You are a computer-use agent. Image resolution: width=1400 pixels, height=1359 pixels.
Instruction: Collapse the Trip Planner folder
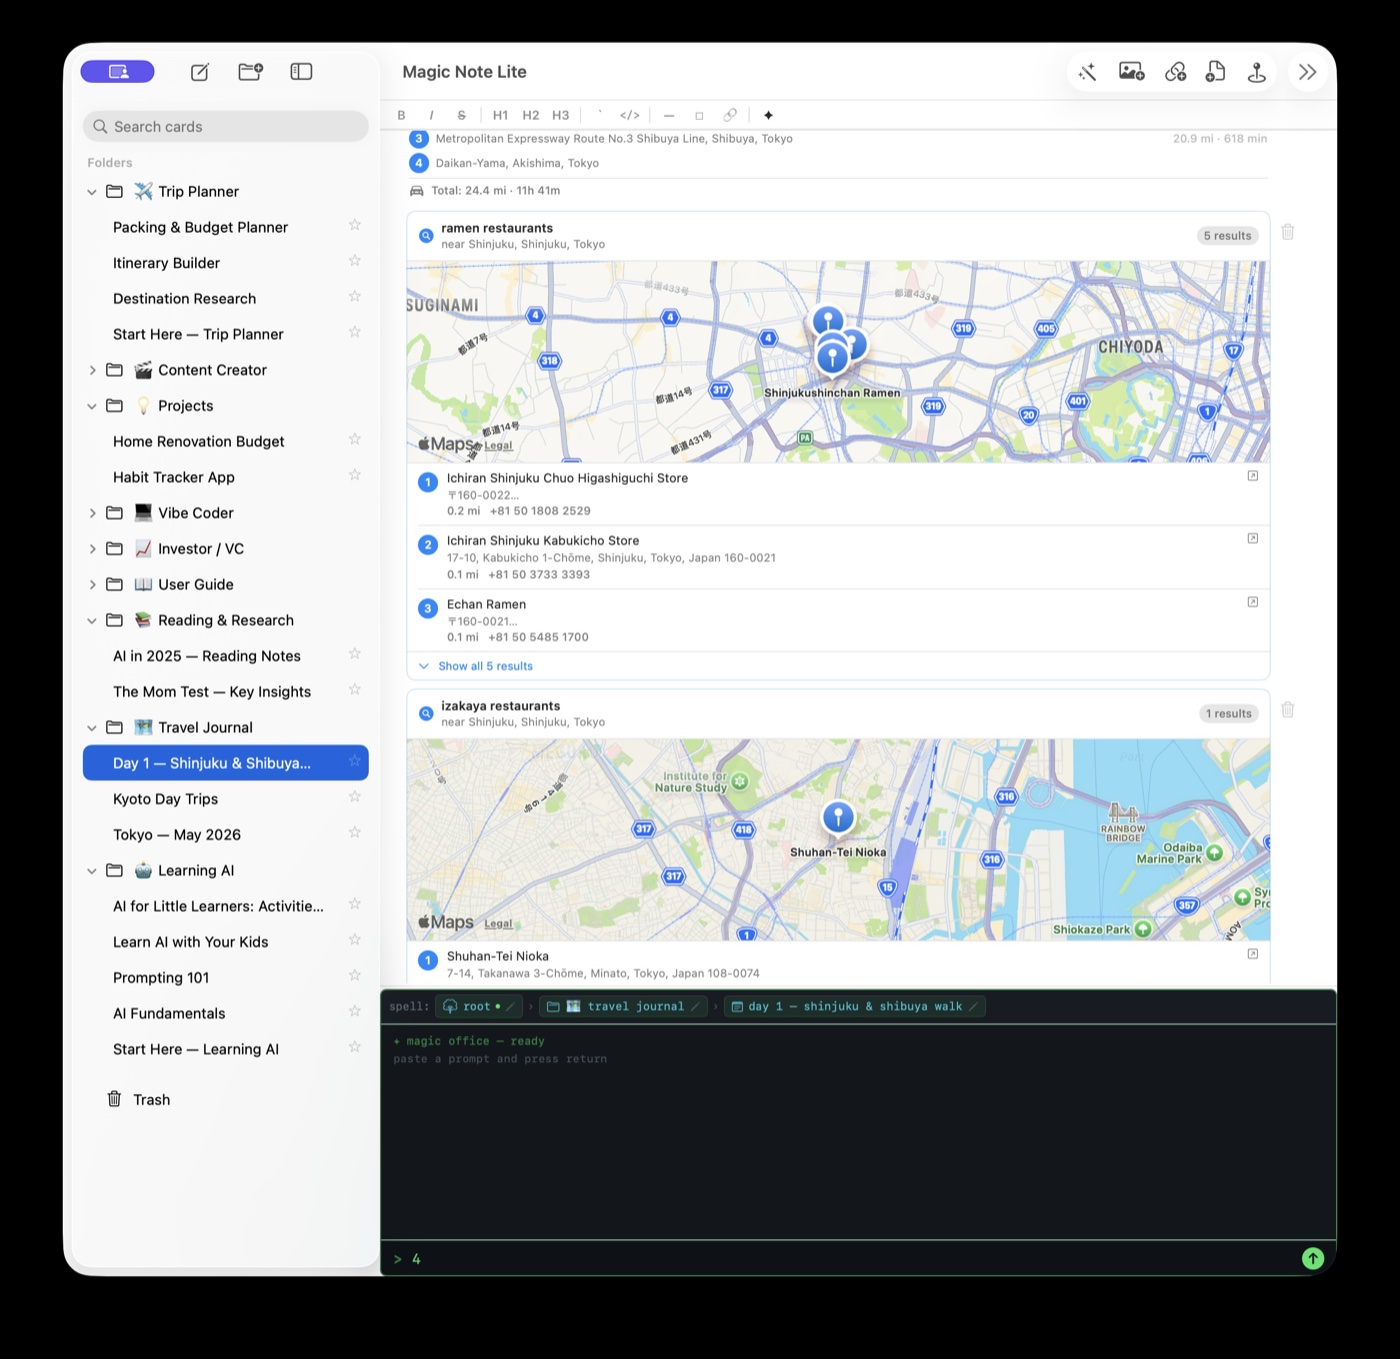(92, 192)
